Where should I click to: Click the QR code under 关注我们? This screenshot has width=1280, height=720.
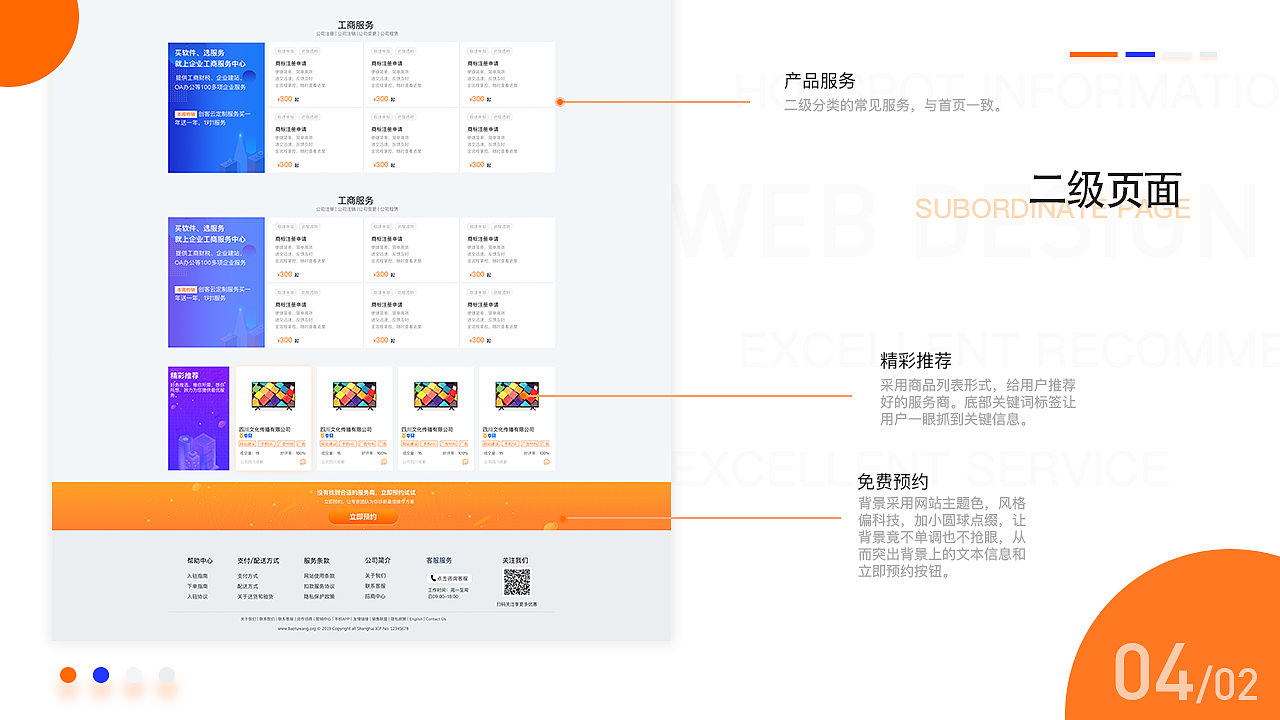(x=517, y=582)
